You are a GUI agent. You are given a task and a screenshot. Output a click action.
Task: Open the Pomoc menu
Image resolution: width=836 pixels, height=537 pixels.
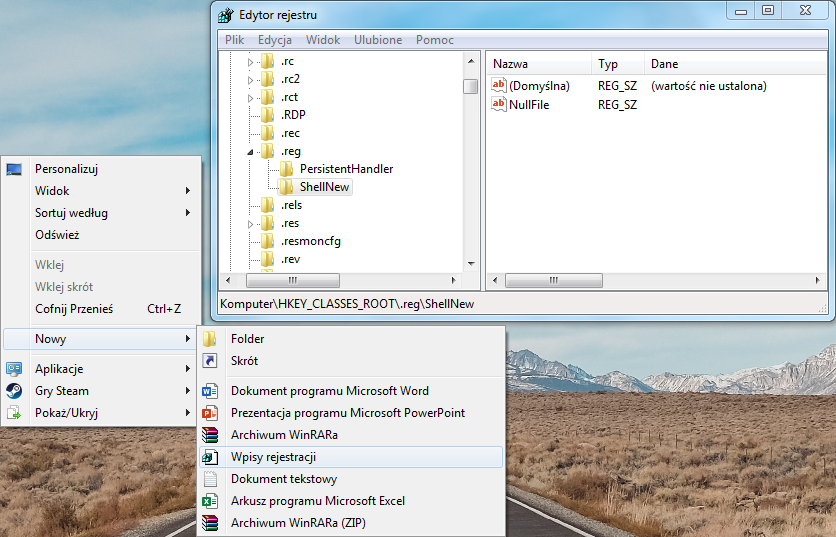(435, 40)
